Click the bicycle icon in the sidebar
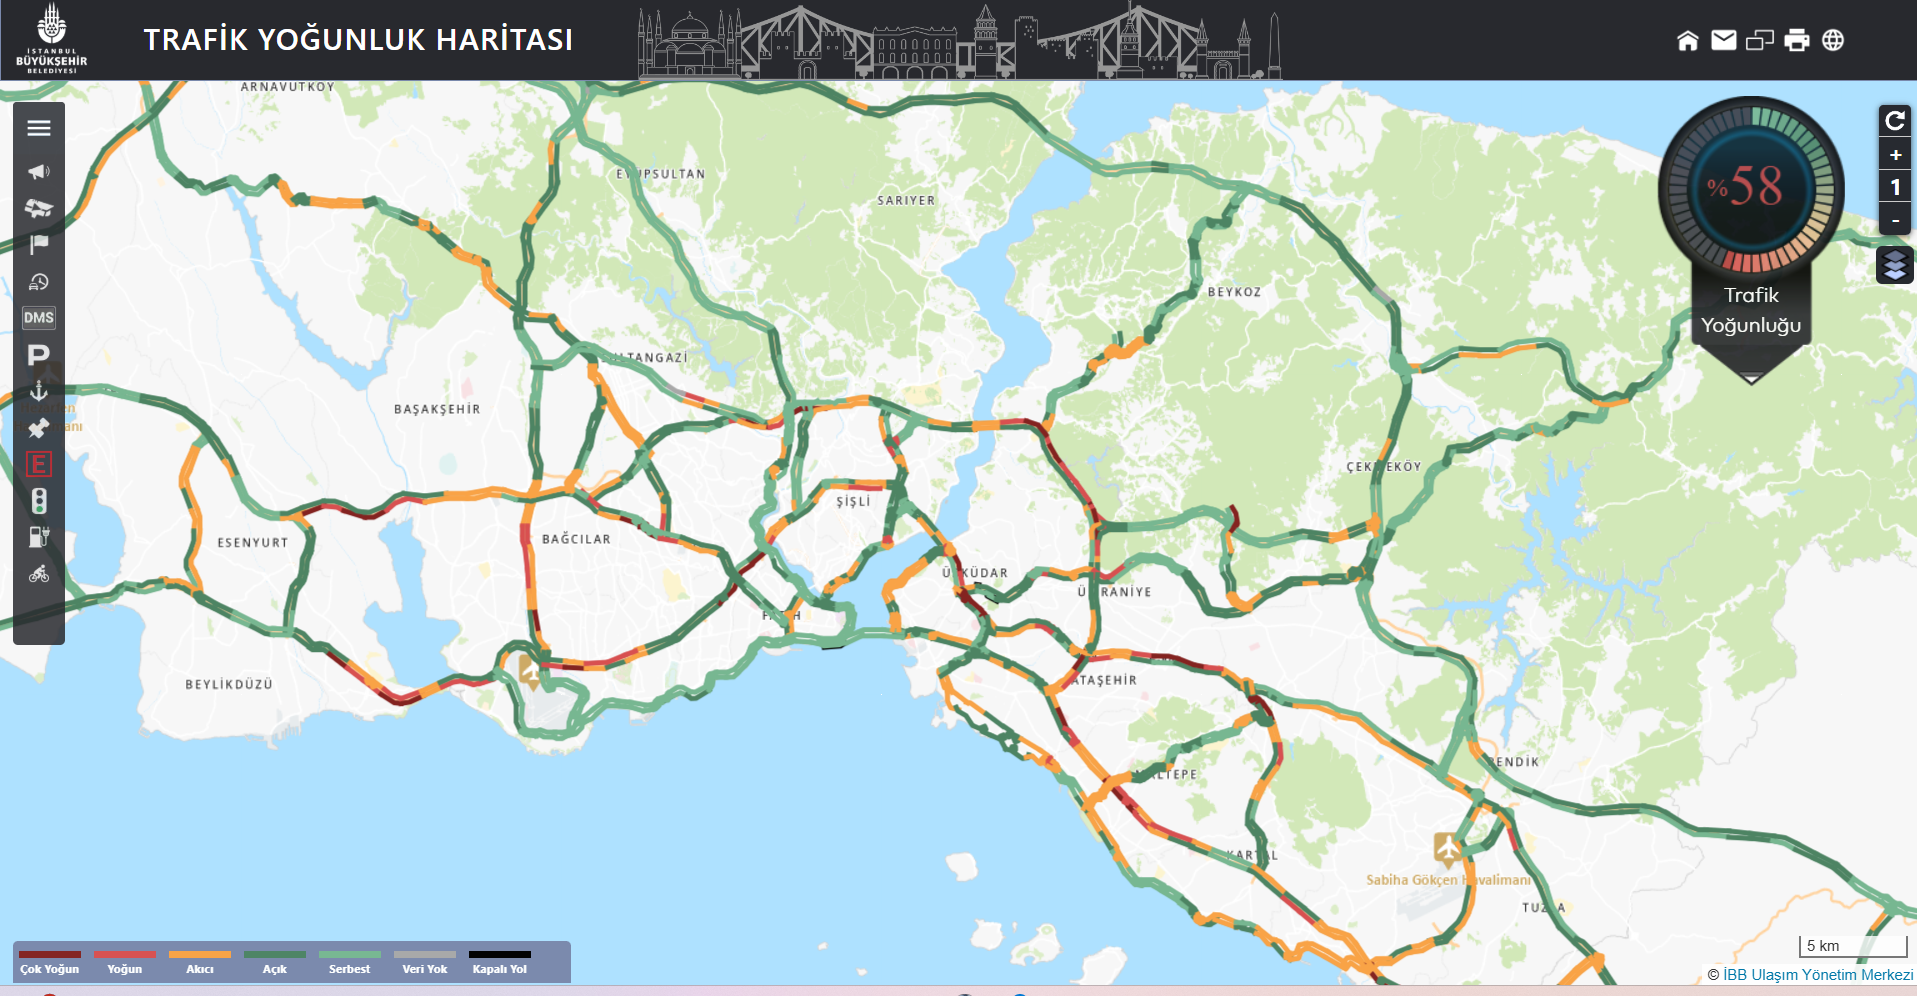Viewport: 1917px width, 996px height. 39,574
